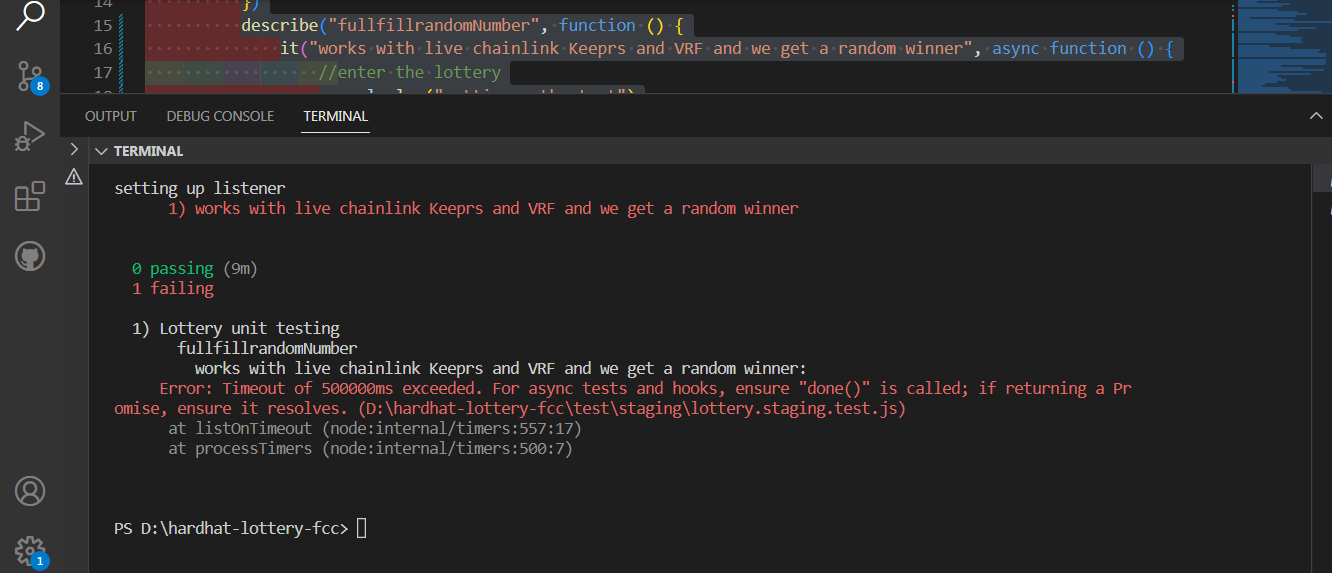Open the Run and Debug view
The height and width of the screenshot is (573, 1332).
30,136
